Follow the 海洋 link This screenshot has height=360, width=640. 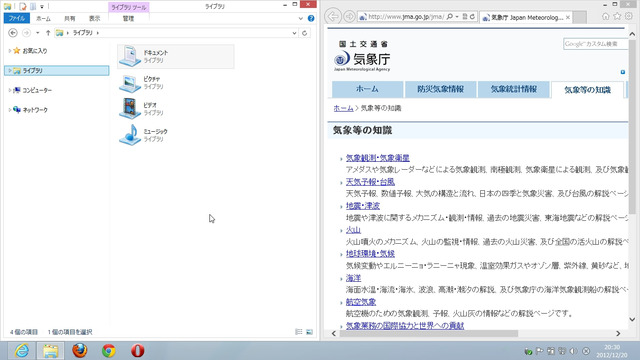click(x=353, y=278)
